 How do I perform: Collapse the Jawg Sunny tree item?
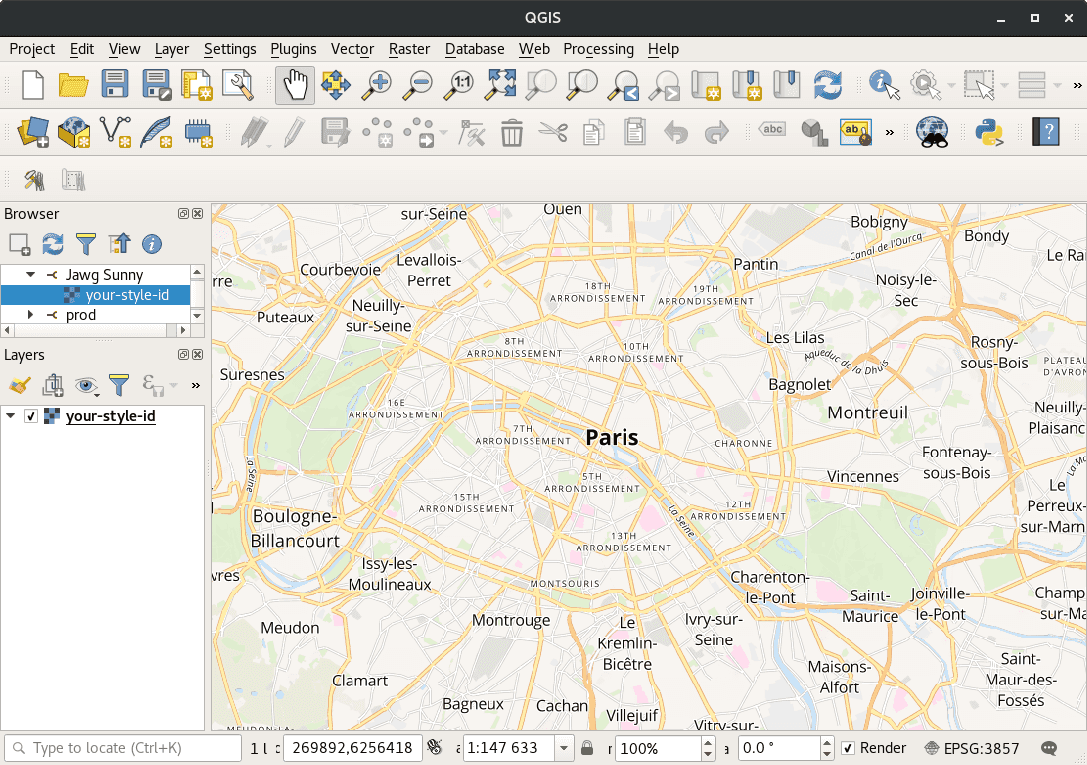[29, 274]
